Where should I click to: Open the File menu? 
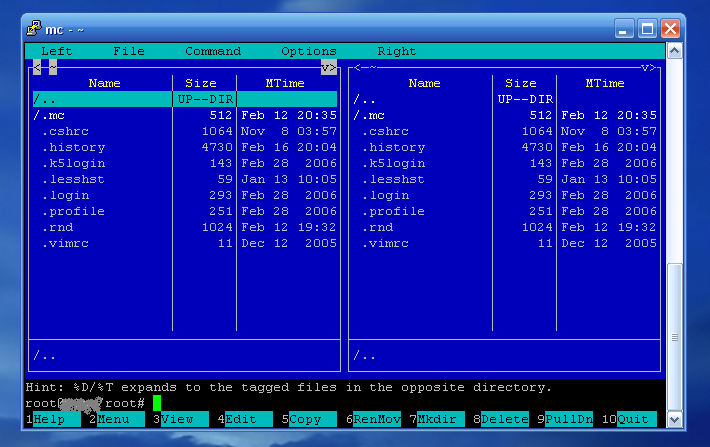129,51
